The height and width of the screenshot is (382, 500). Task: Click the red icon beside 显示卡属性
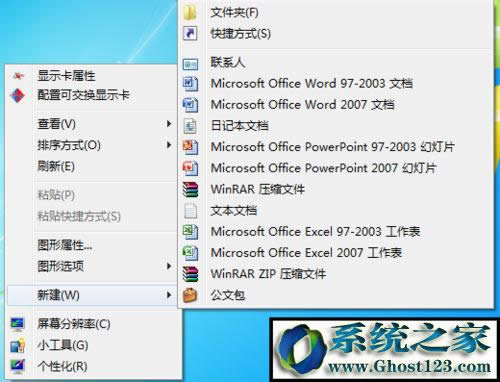click(18, 76)
